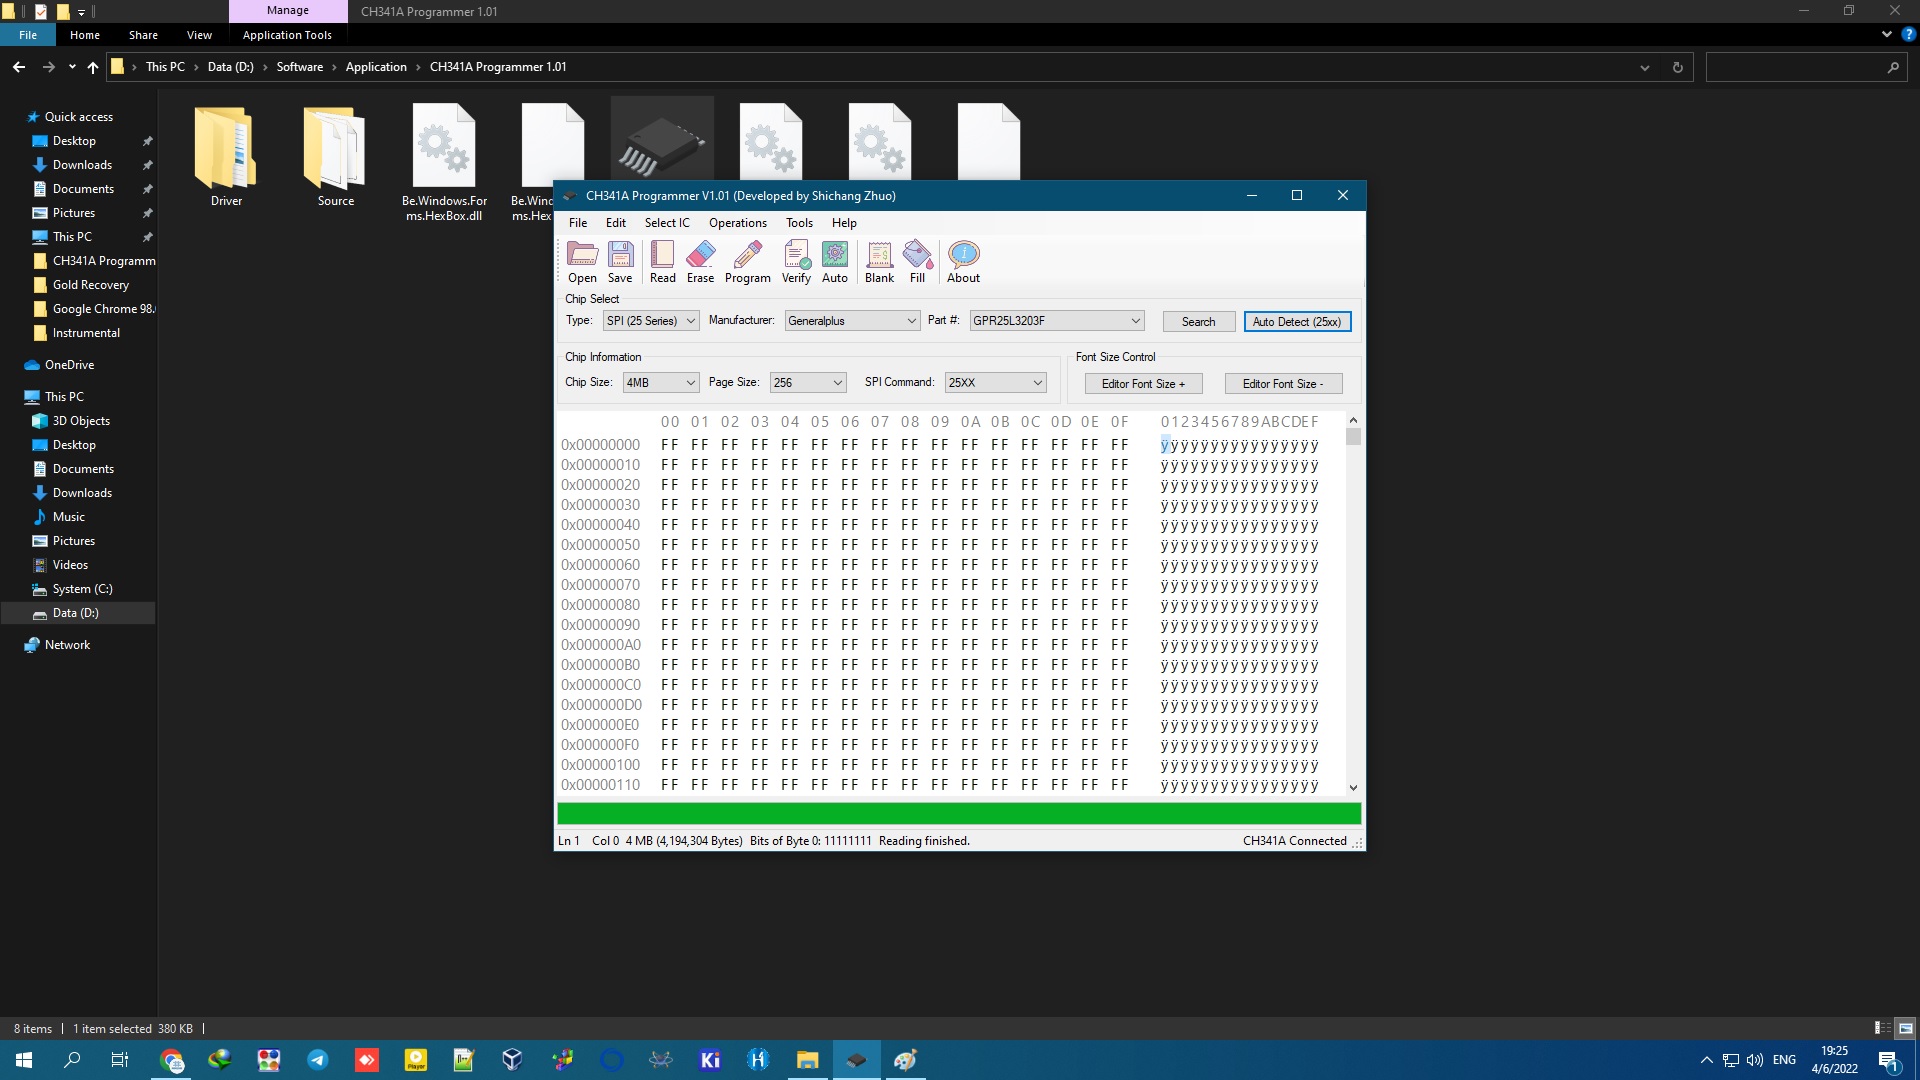Select System (C:) drive in sidebar
Screen dimensions: 1920x1080
pos(82,589)
